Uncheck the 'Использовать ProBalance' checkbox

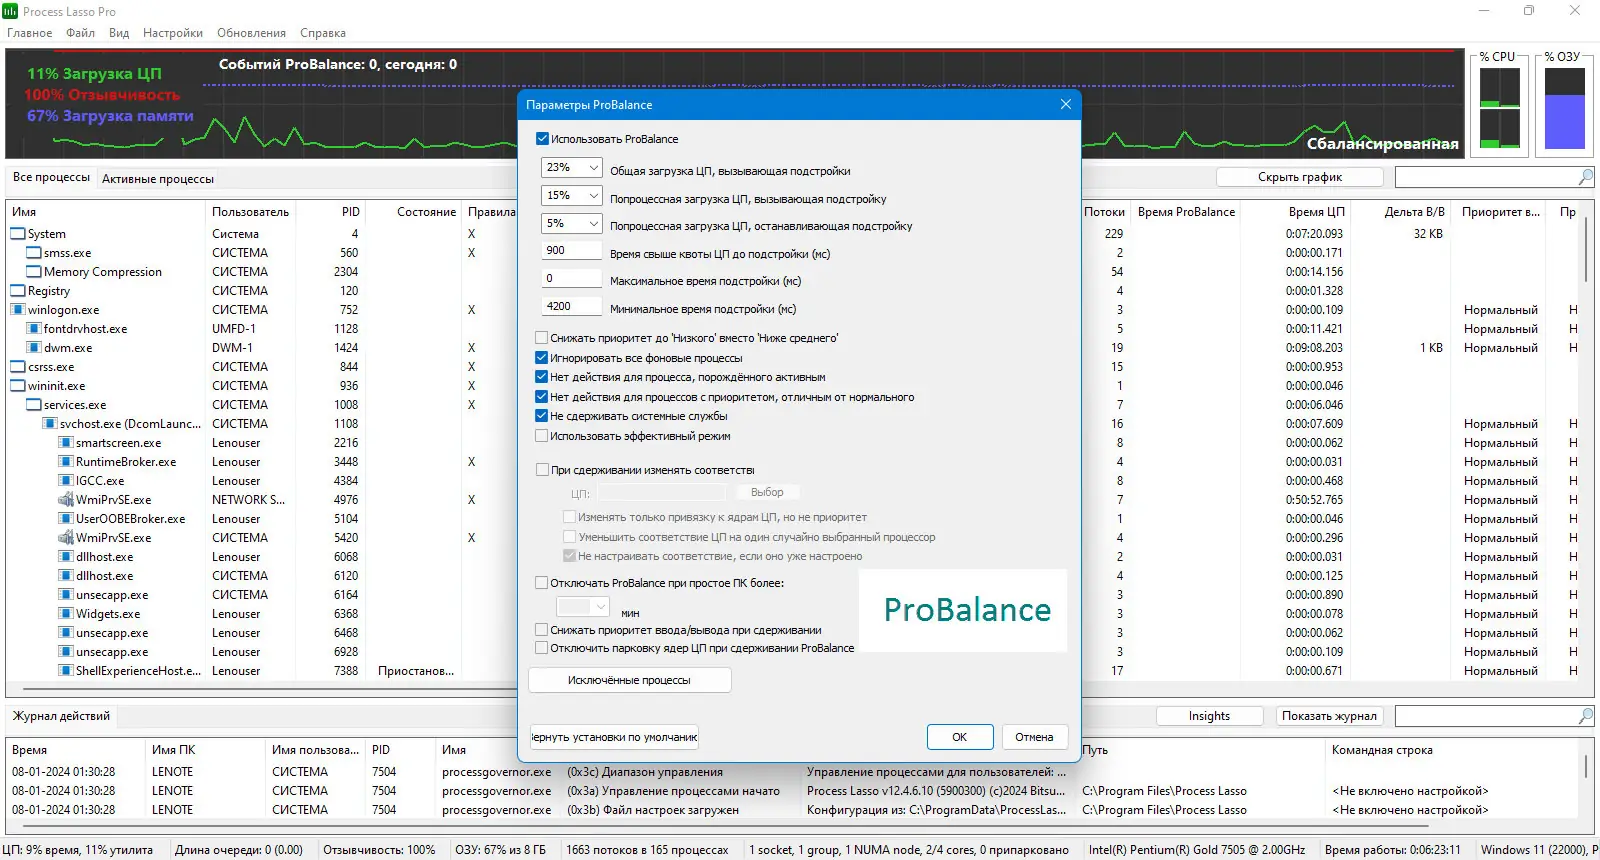543,139
